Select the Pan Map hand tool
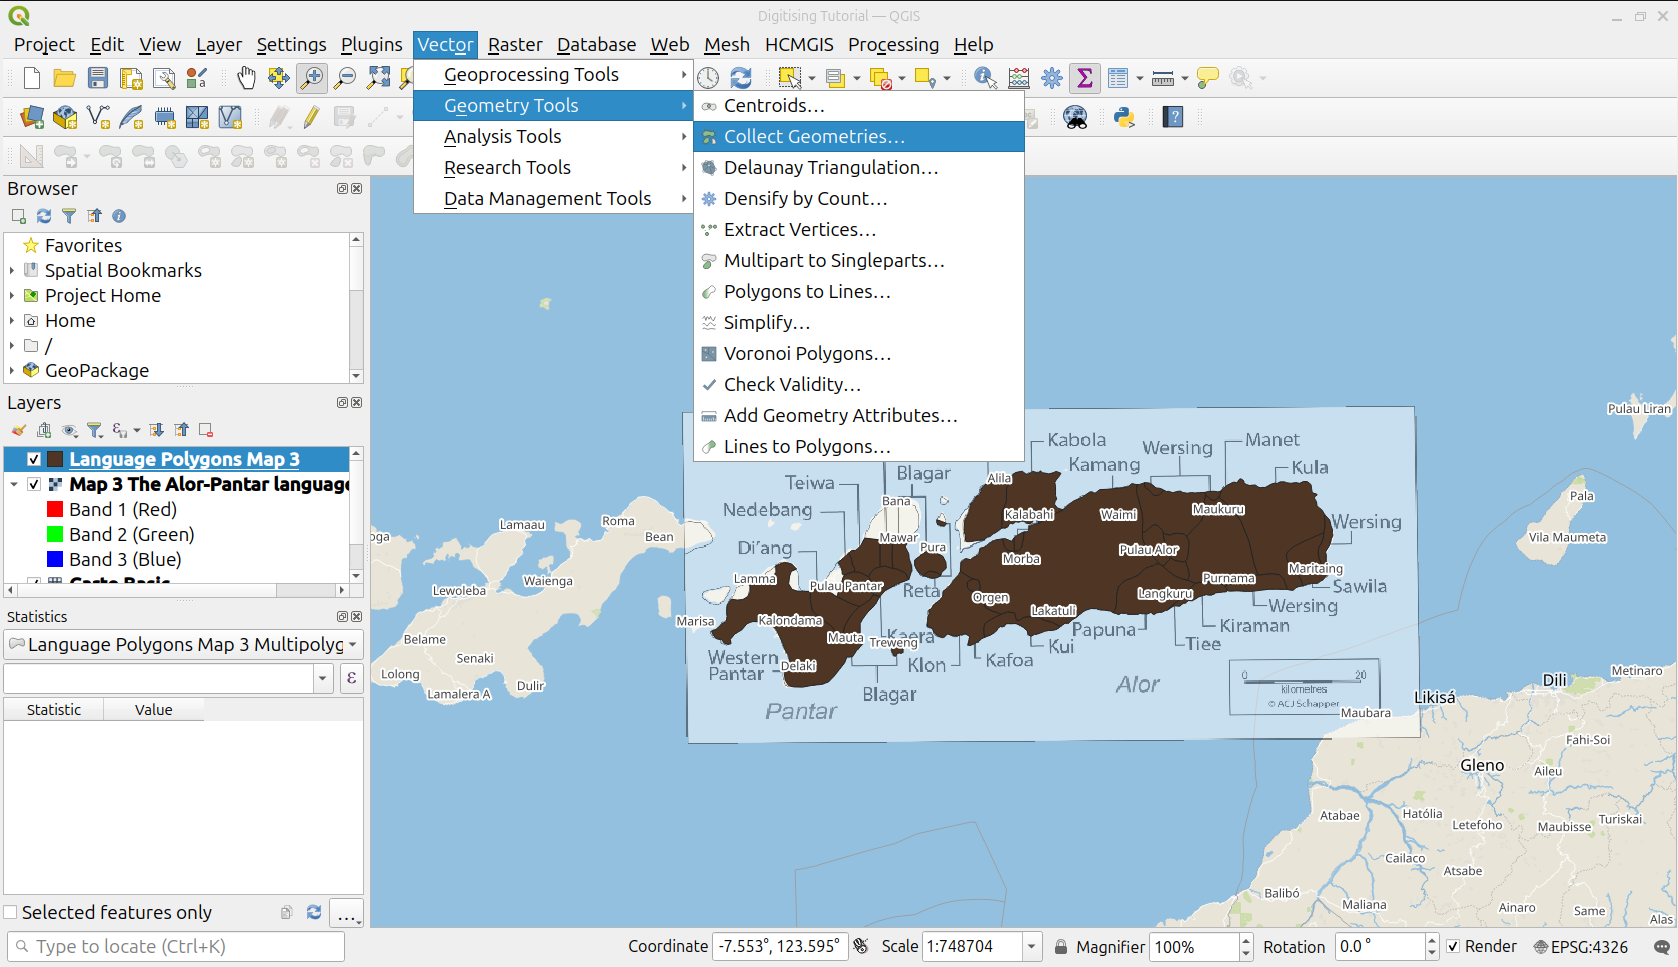The image size is (1678, 967). pos(246,78)
